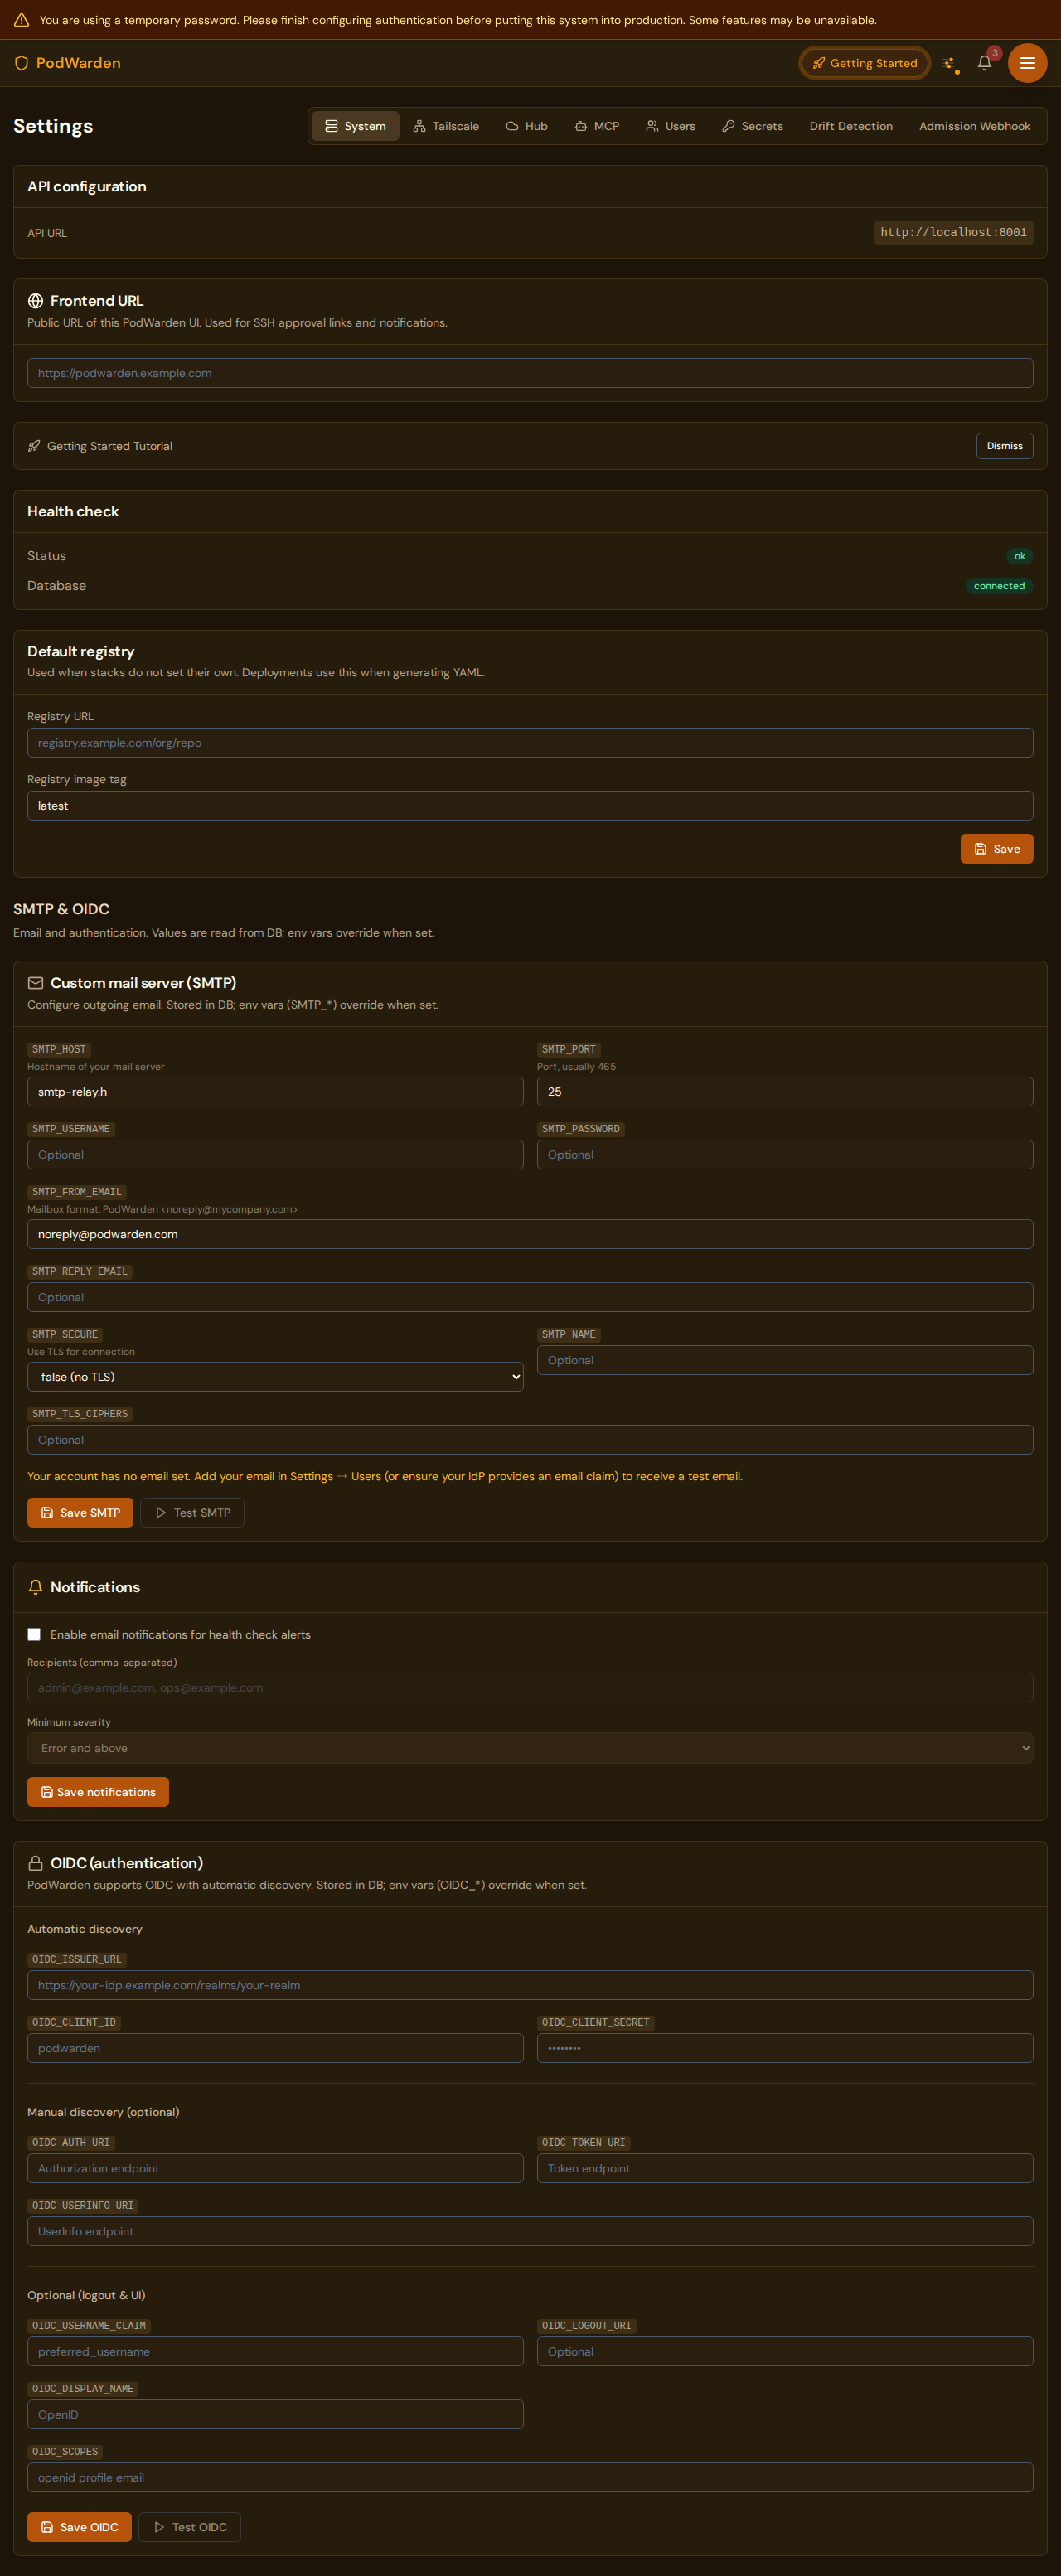The image size is (1061, 2576).
Task: Focus the OIDC_USERNAME_CLAIM input field
Action: point(275,2351)
